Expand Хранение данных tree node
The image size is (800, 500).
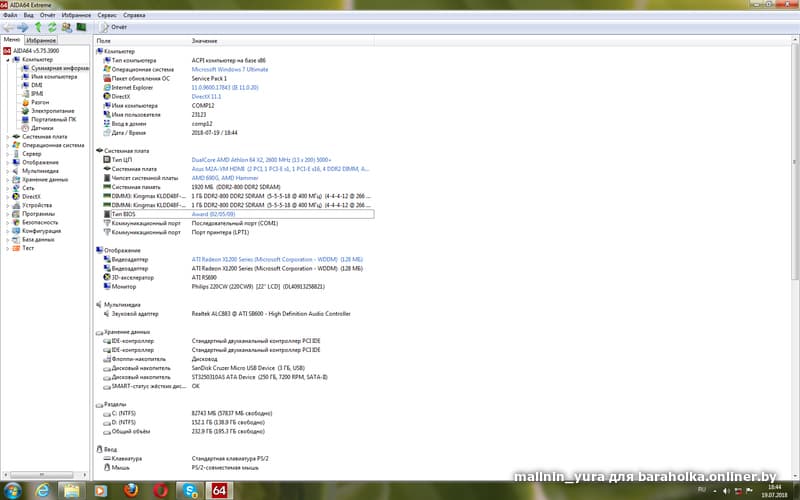(x=8, y=180)
